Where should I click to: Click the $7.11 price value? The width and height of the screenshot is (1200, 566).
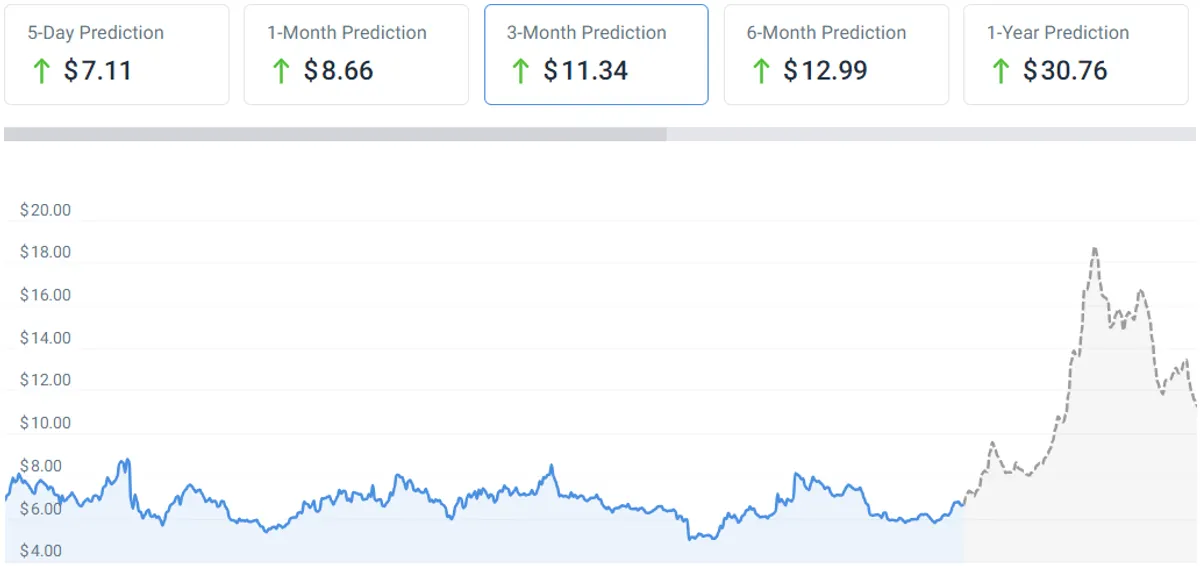98,71
